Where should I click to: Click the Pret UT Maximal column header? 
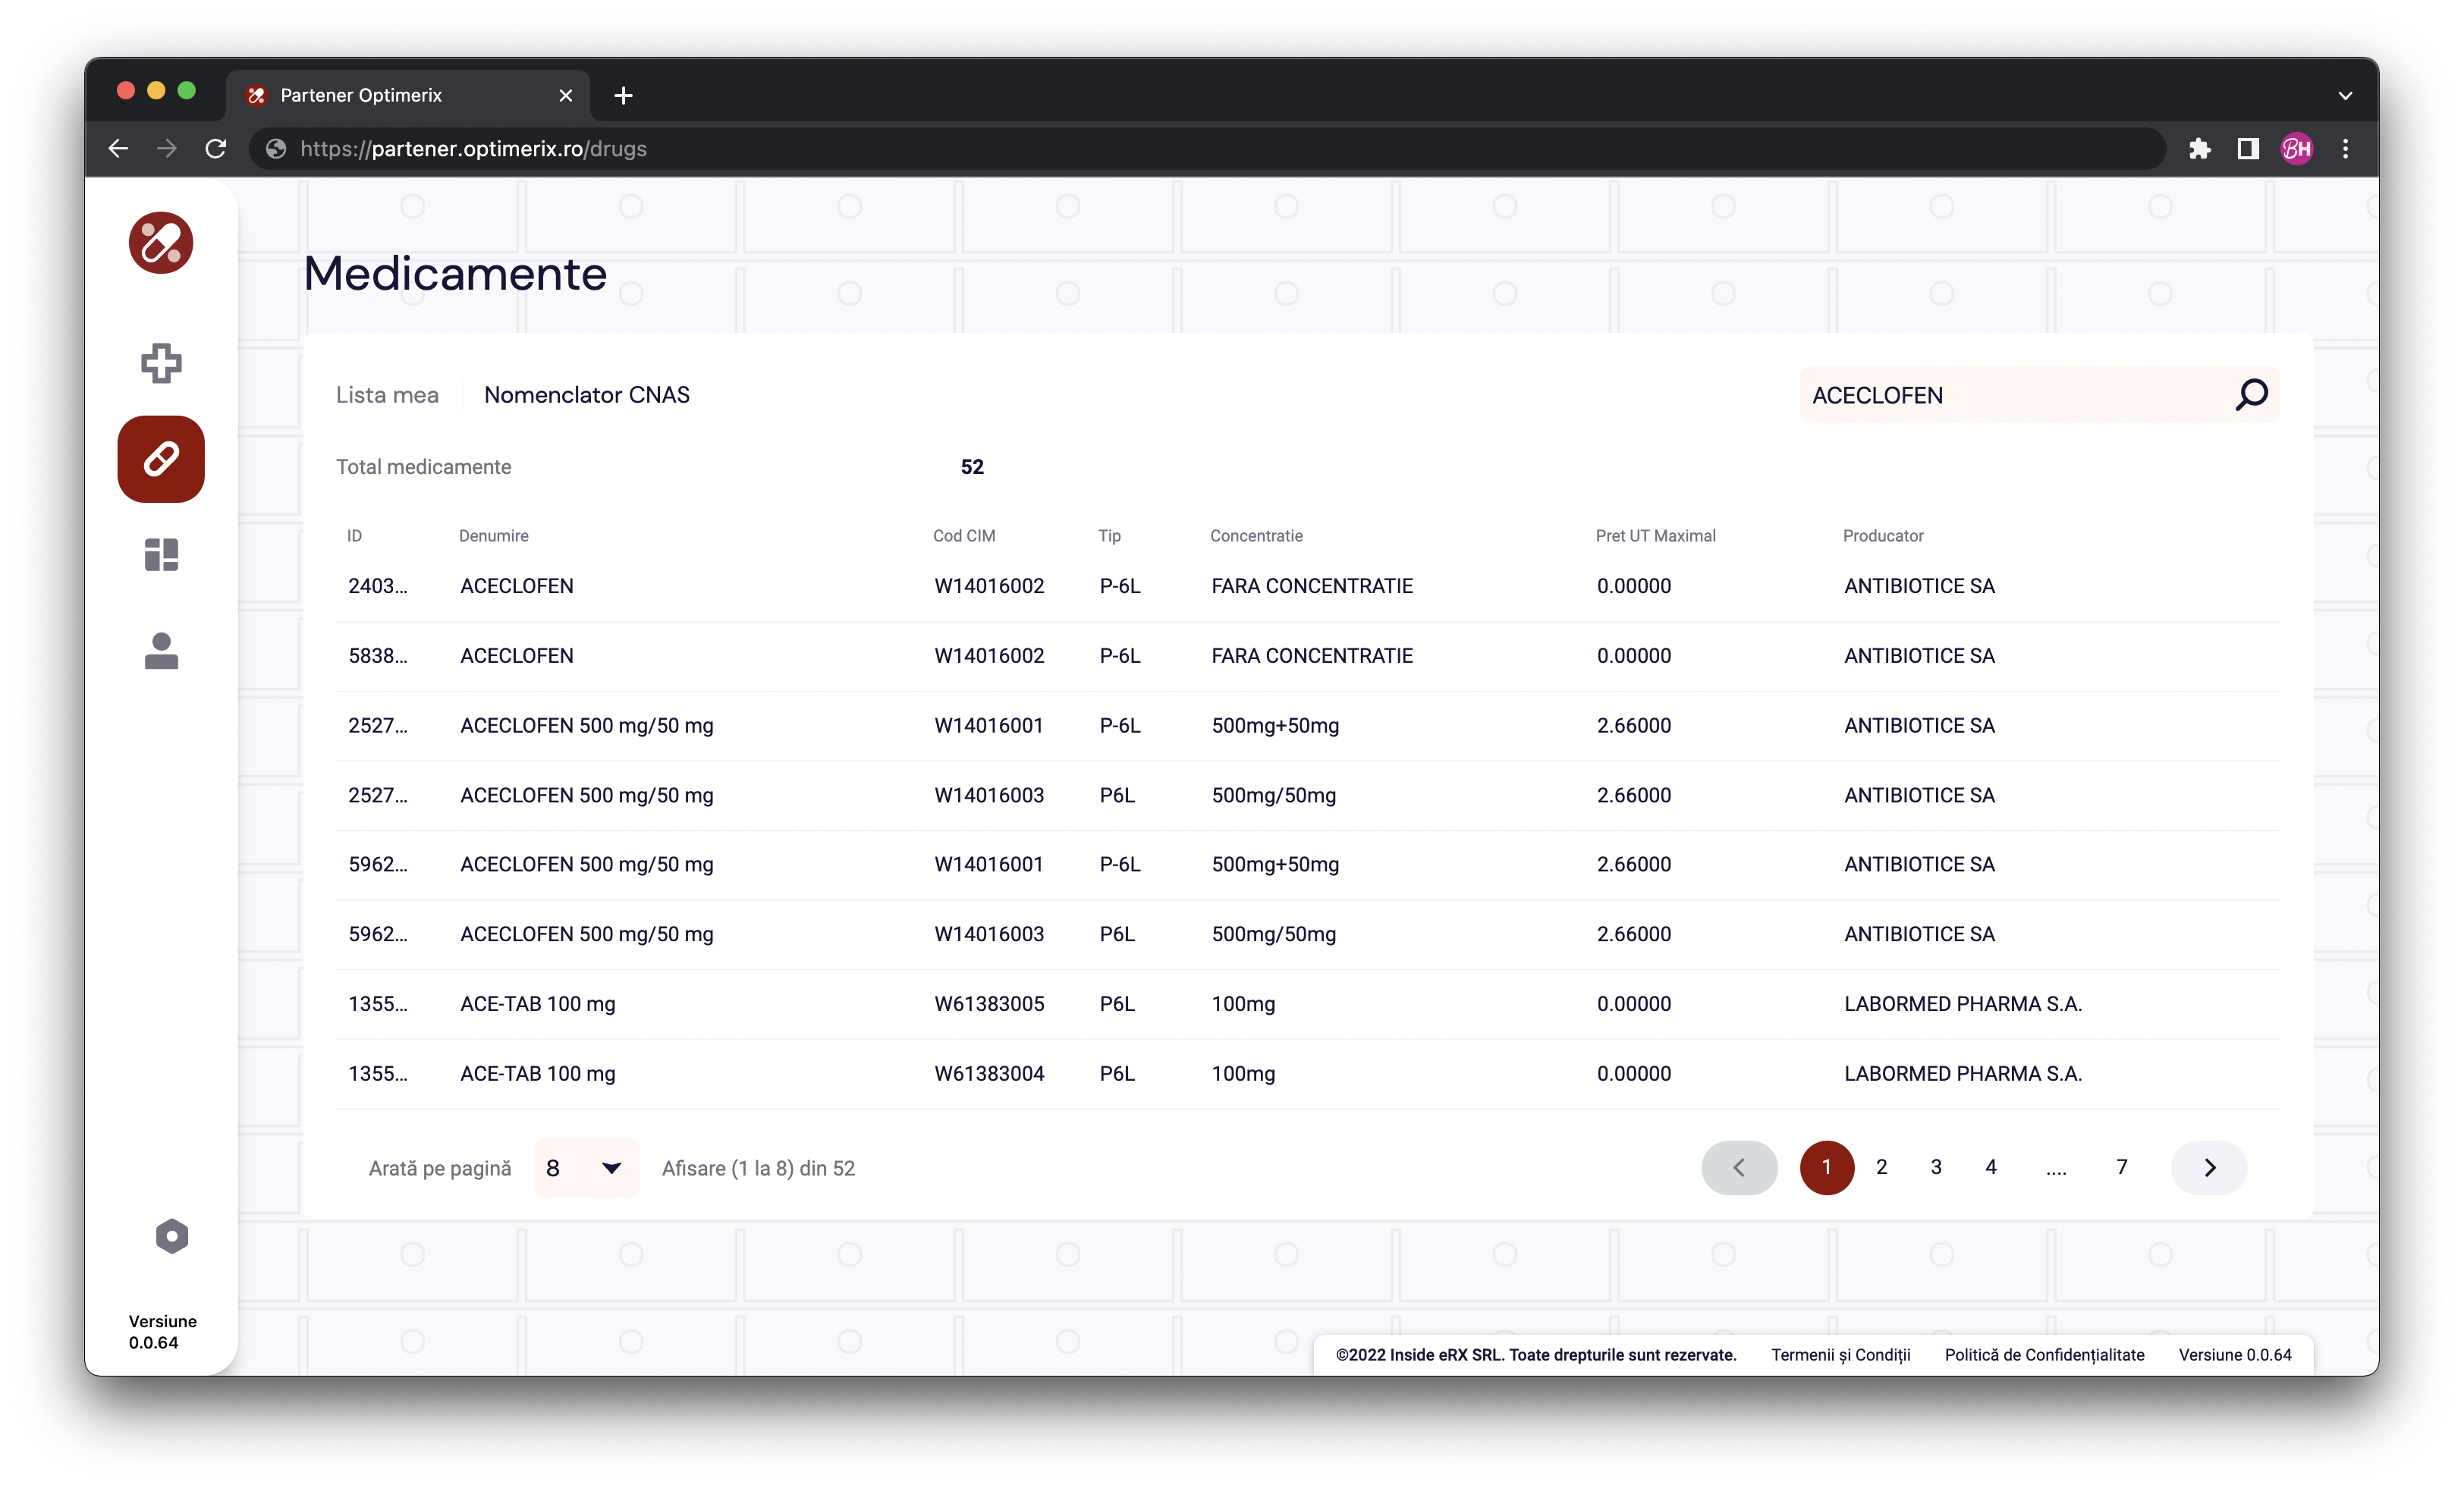1656,536
